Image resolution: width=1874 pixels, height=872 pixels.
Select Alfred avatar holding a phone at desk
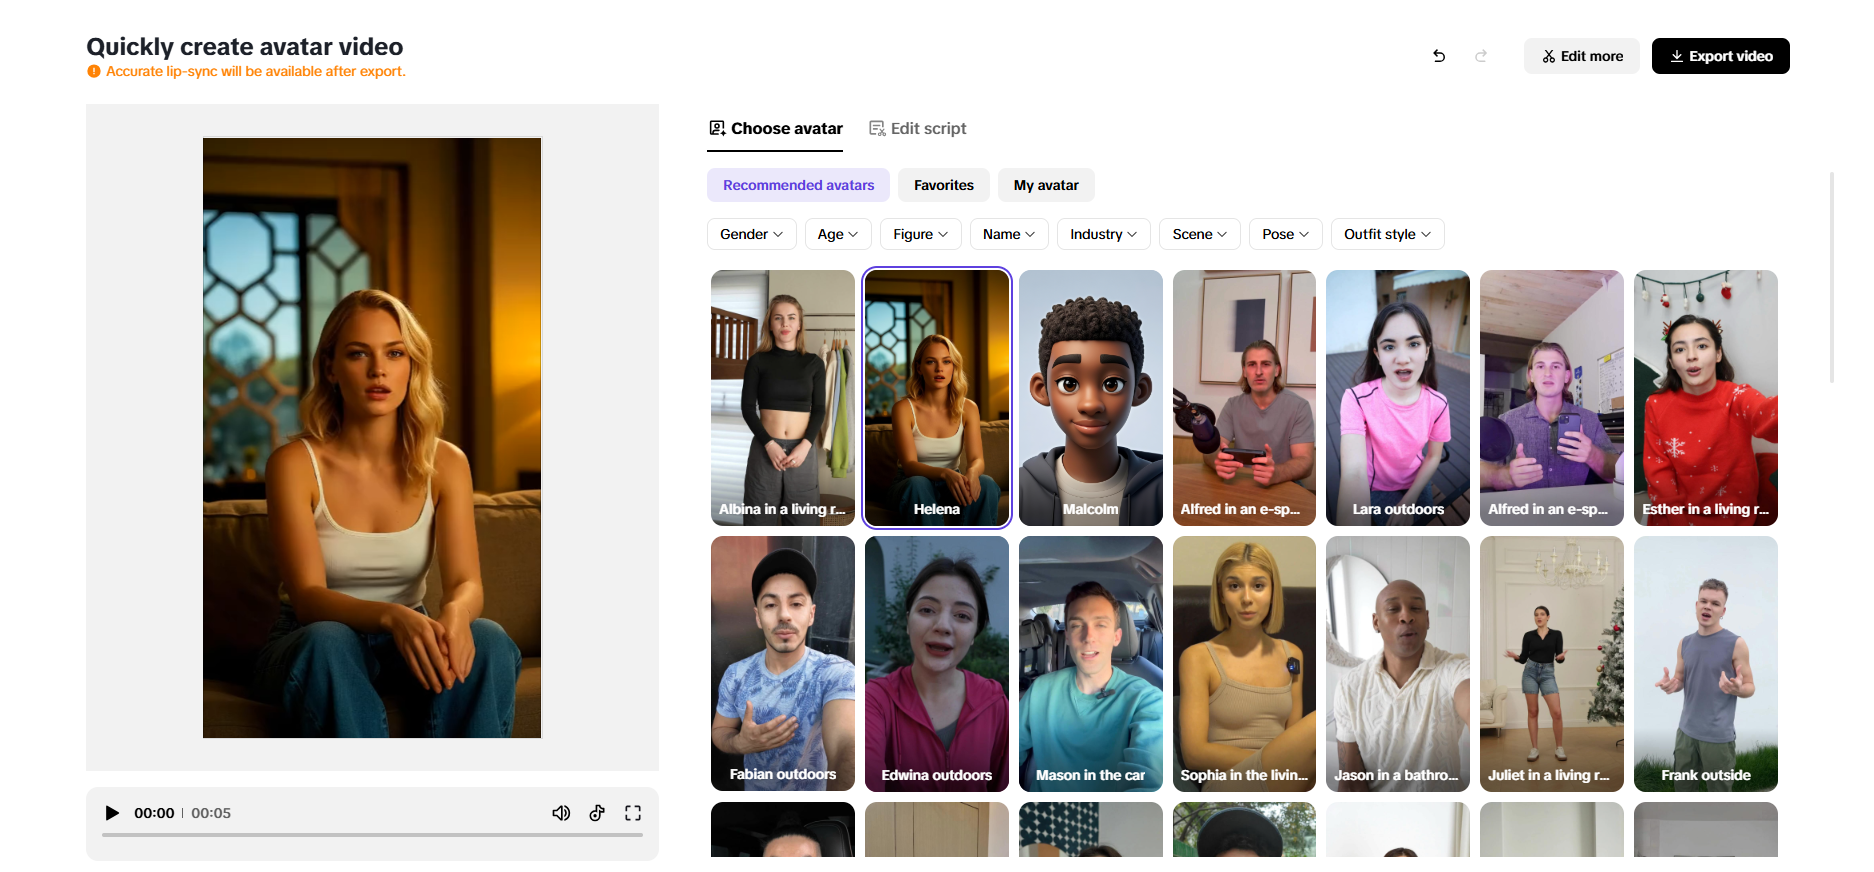(1244, 398)
